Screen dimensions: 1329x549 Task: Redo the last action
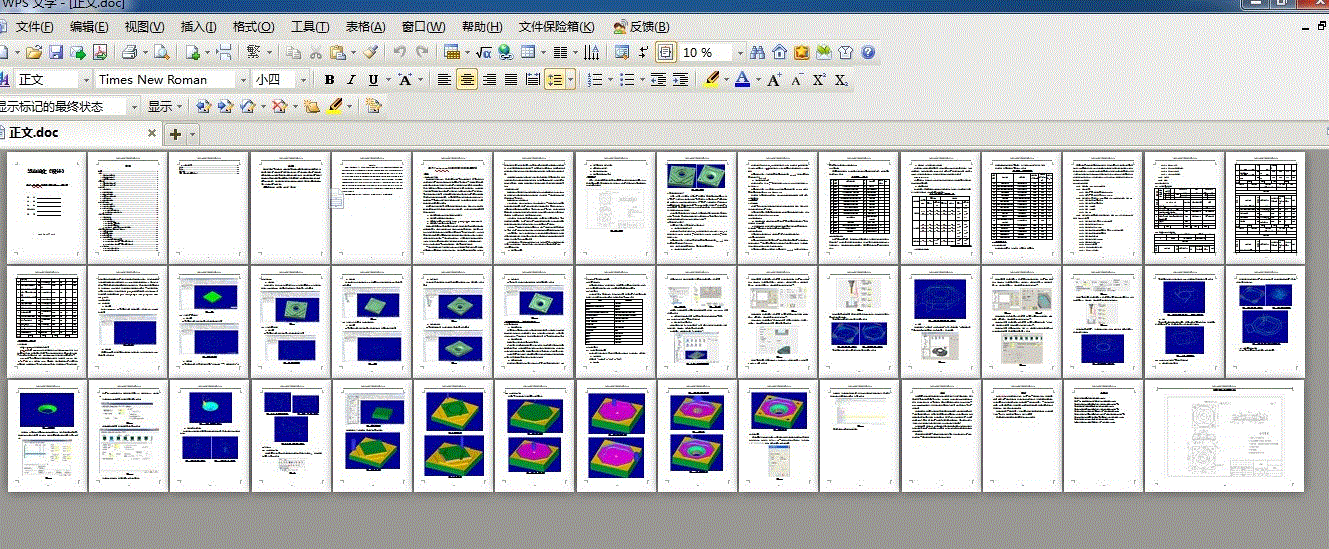tap(422, 52)
